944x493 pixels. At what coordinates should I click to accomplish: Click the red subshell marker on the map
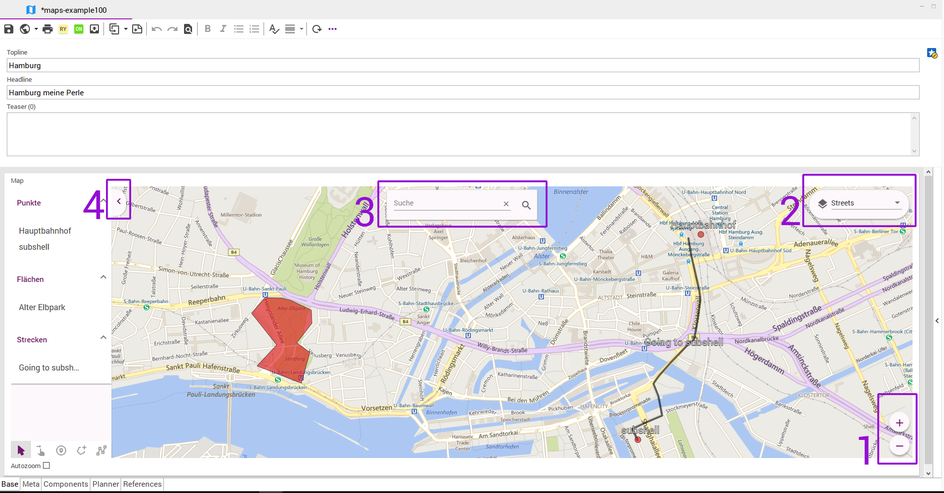coord(638,439)
